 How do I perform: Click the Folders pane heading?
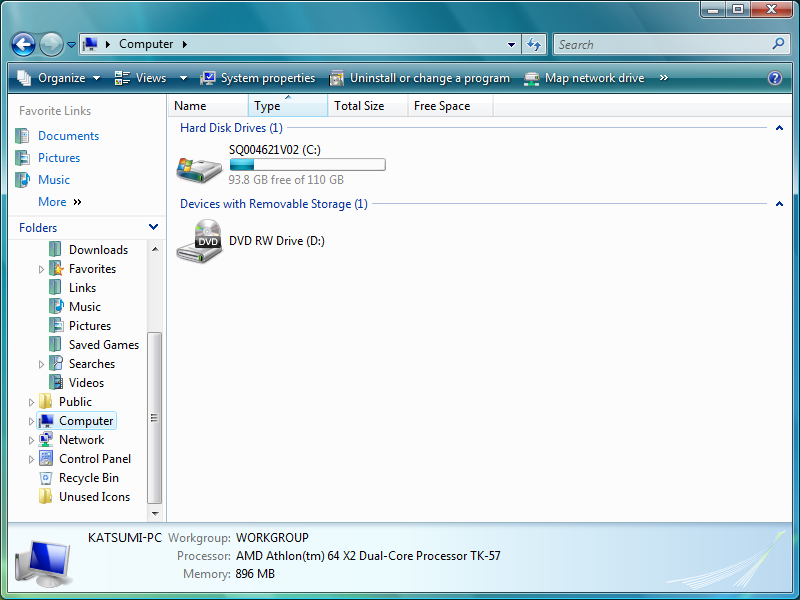point(38,228)
